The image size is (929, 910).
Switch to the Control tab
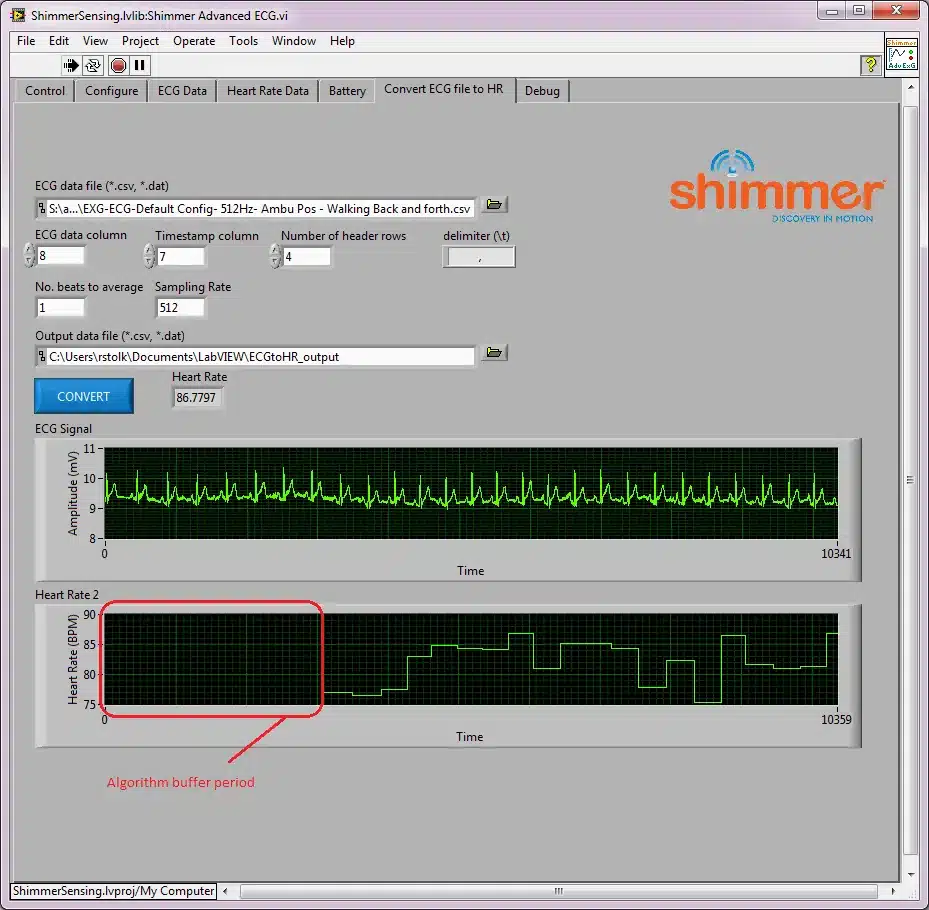pos(45,91)
